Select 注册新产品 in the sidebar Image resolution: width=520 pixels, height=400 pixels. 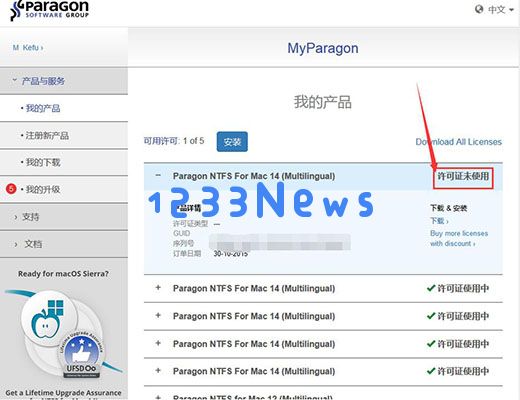[47, 135]
